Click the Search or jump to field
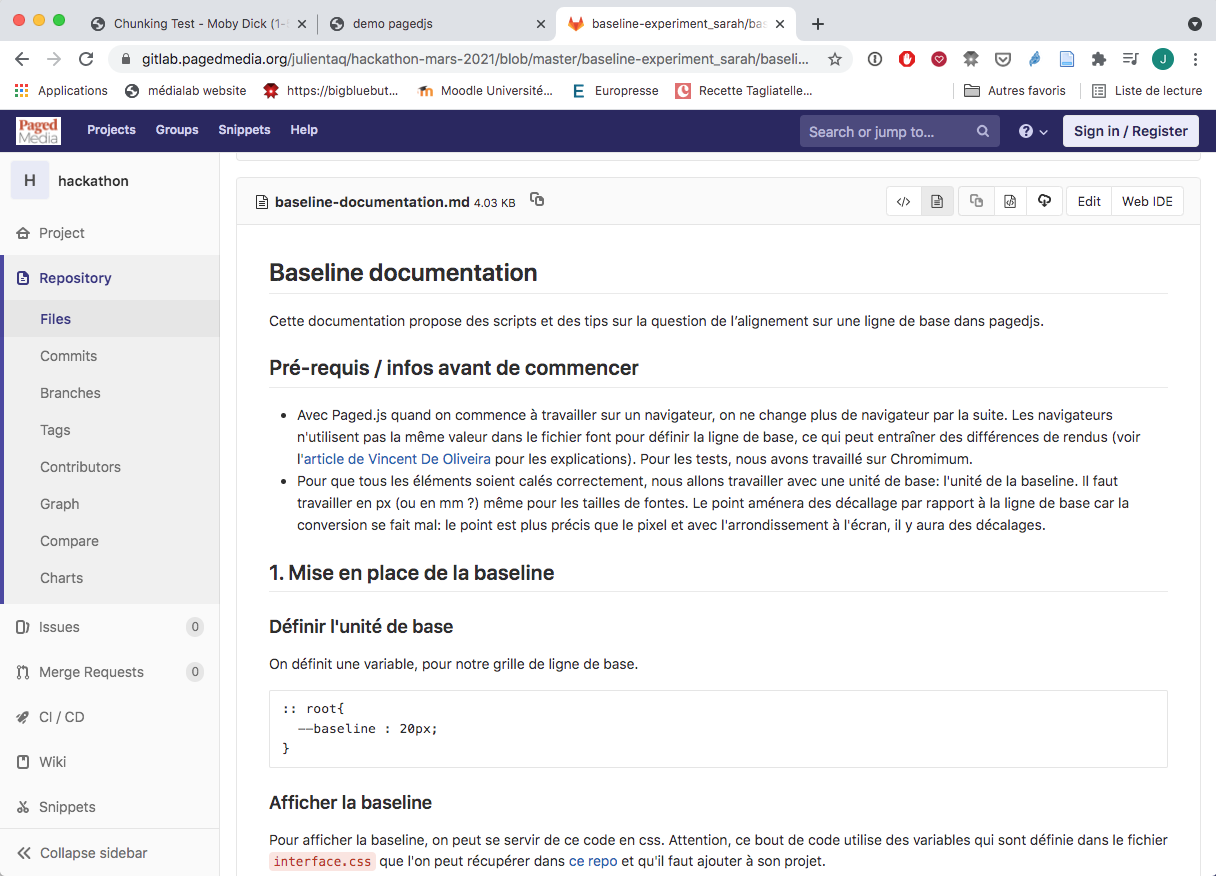This screenshot has height=876, width=1216. tap(885, 131)
